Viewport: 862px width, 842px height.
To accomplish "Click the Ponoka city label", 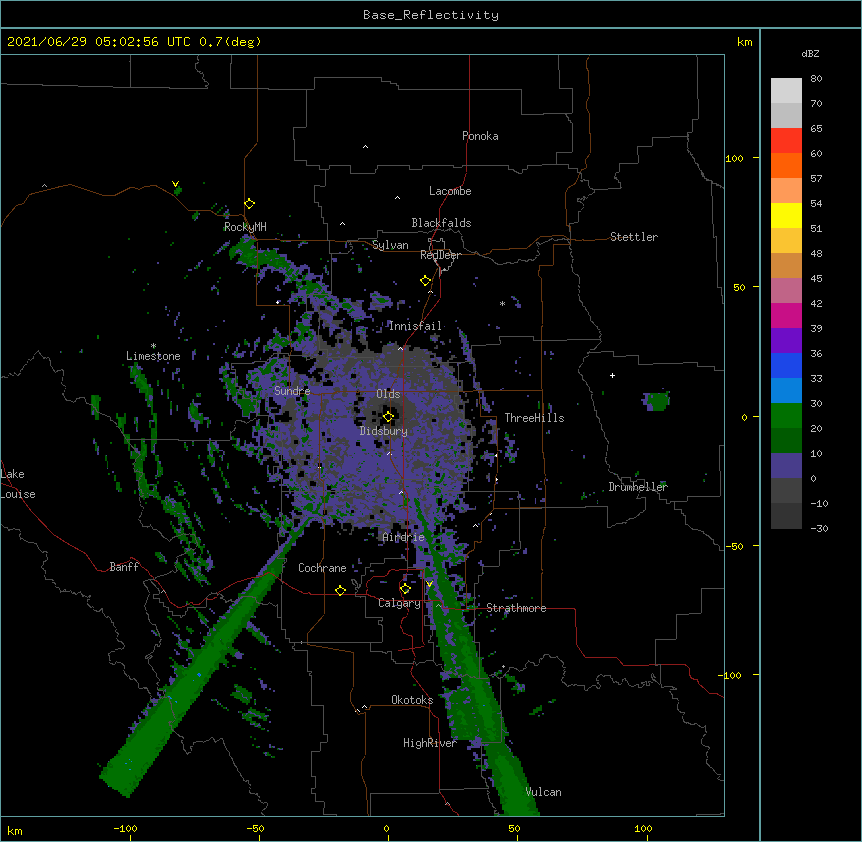I will [480, 136].
